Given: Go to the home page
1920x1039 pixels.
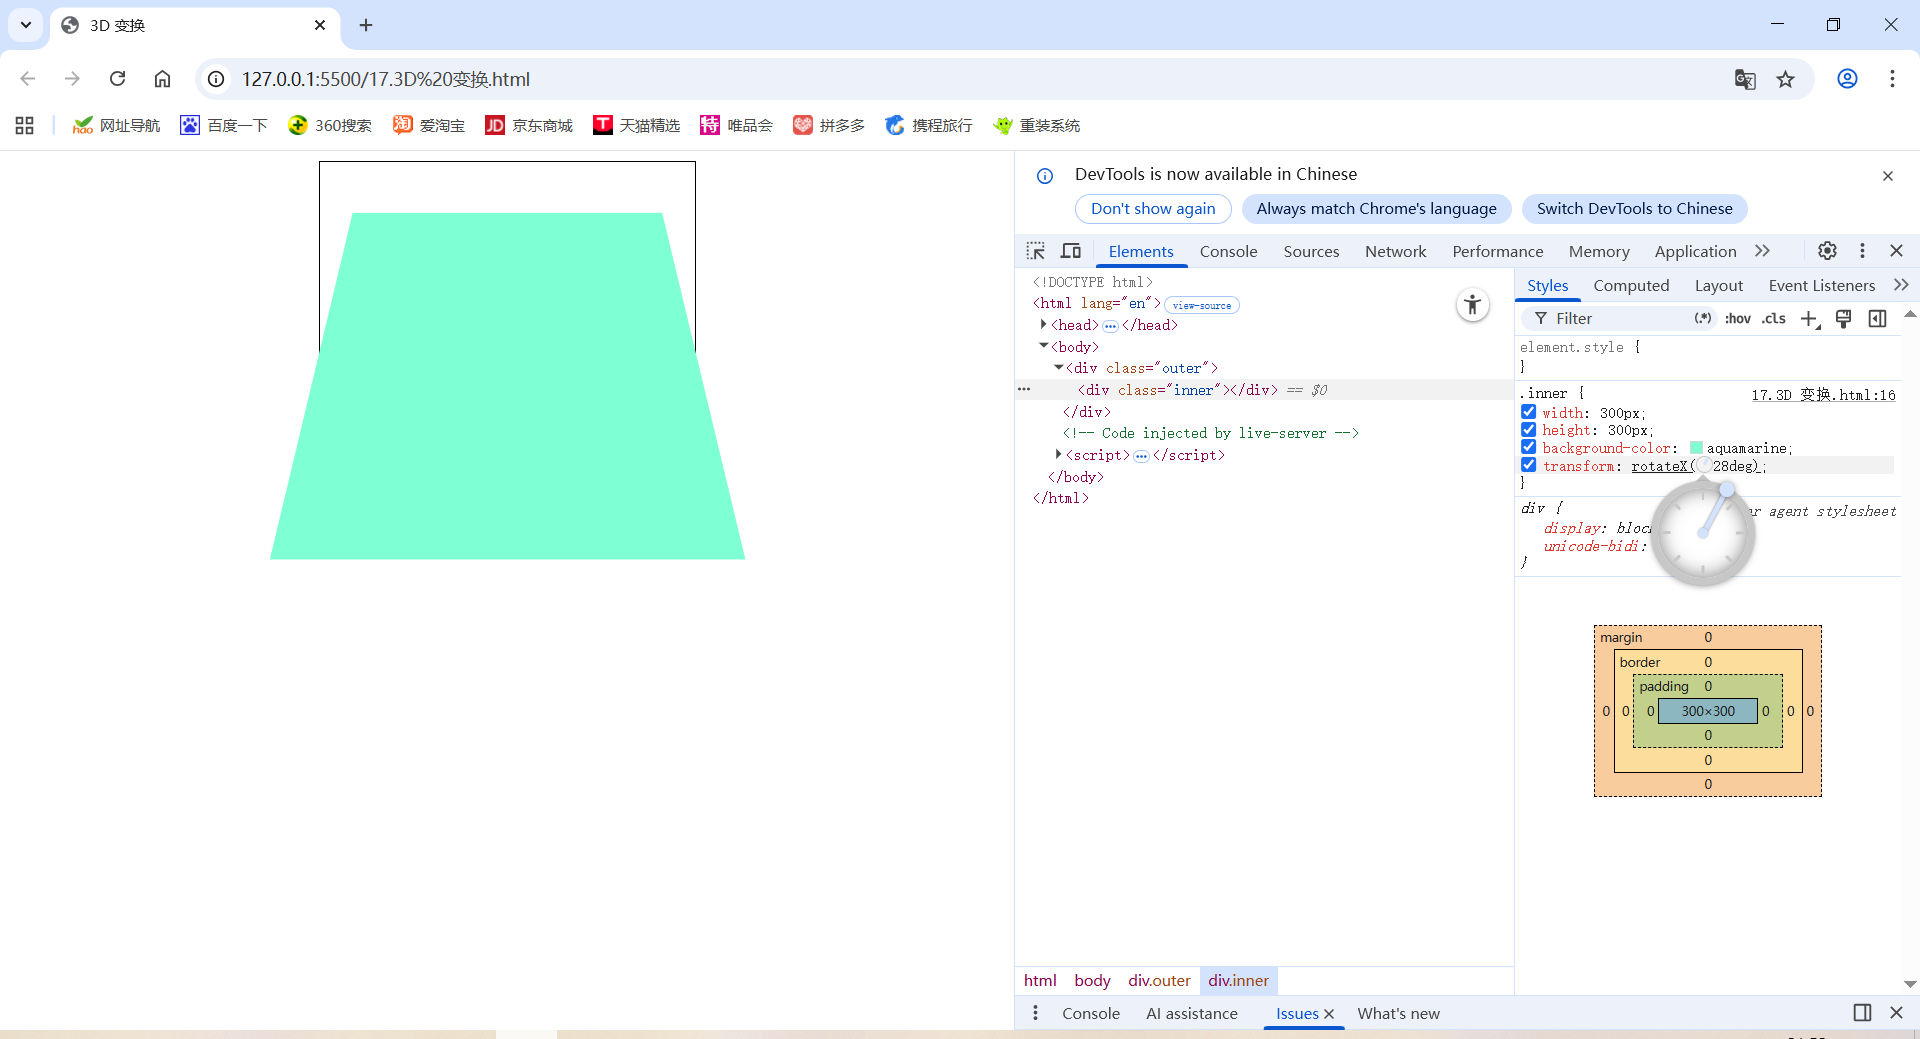Looking at the screenshot, I should [162, 79].
